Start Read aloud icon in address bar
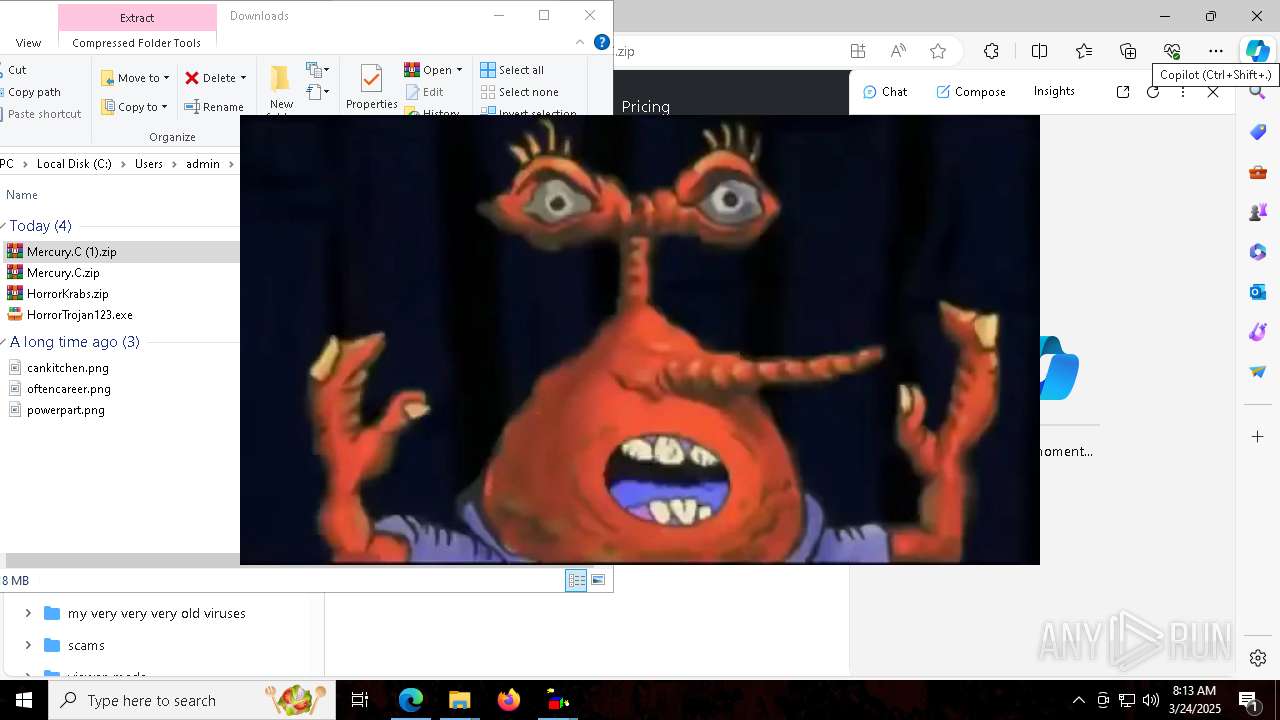The image size is (1280, 720). pyautogui.click(x=898, y=51)
